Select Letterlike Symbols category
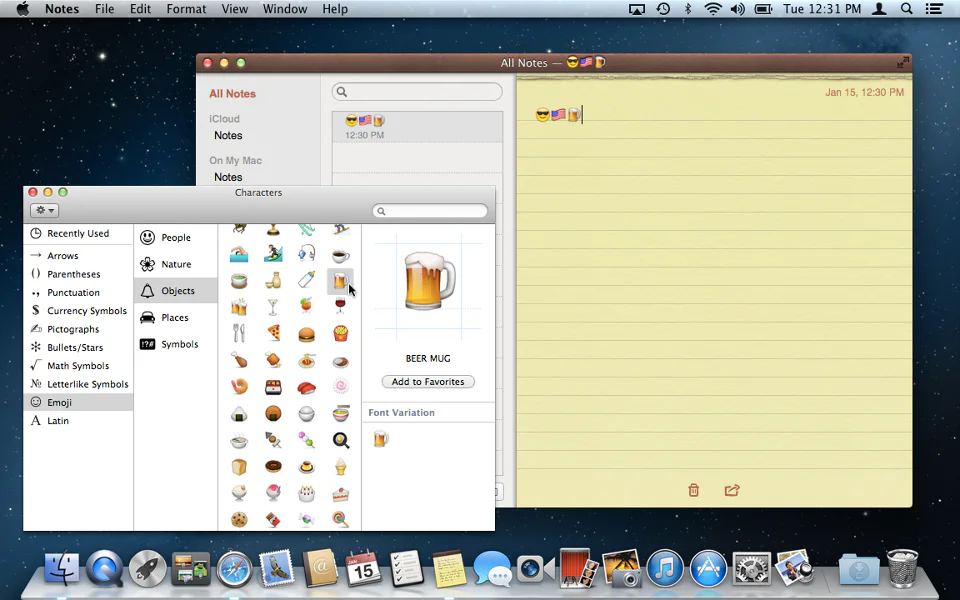960x600 pixels. point(78,384)
